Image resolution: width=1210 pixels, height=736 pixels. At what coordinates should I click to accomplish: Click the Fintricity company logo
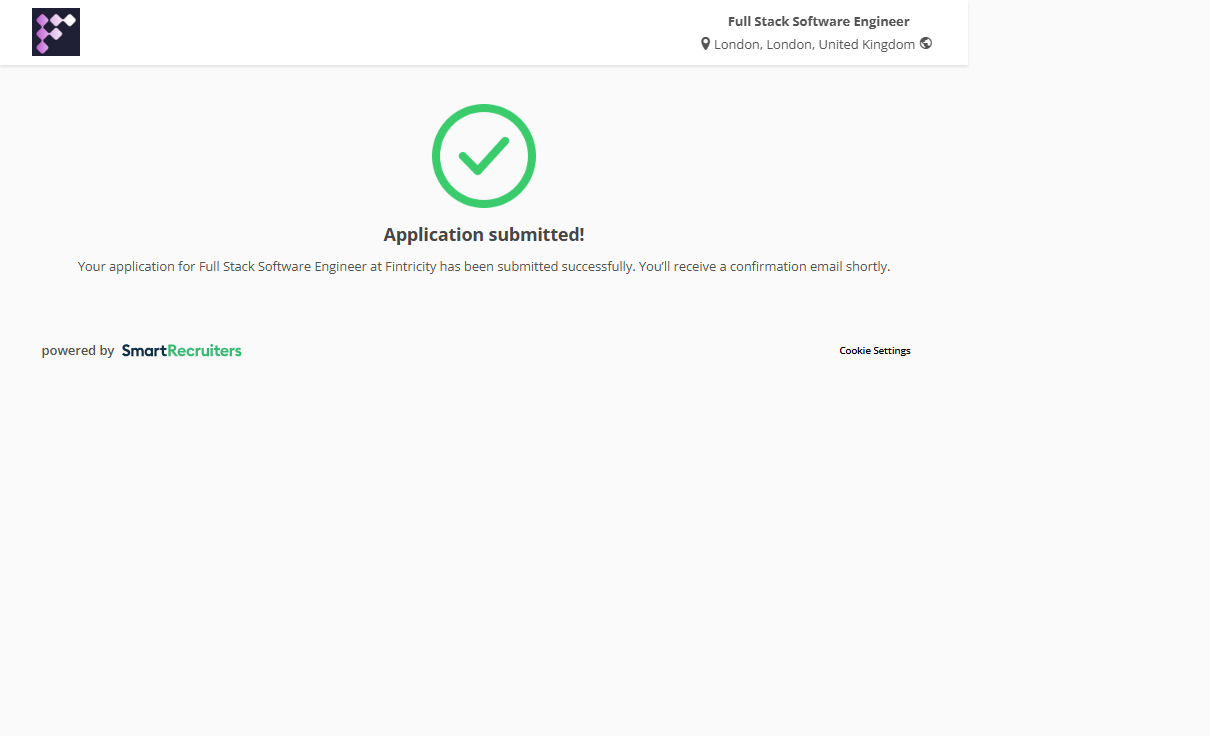click(x=56, y=32)
